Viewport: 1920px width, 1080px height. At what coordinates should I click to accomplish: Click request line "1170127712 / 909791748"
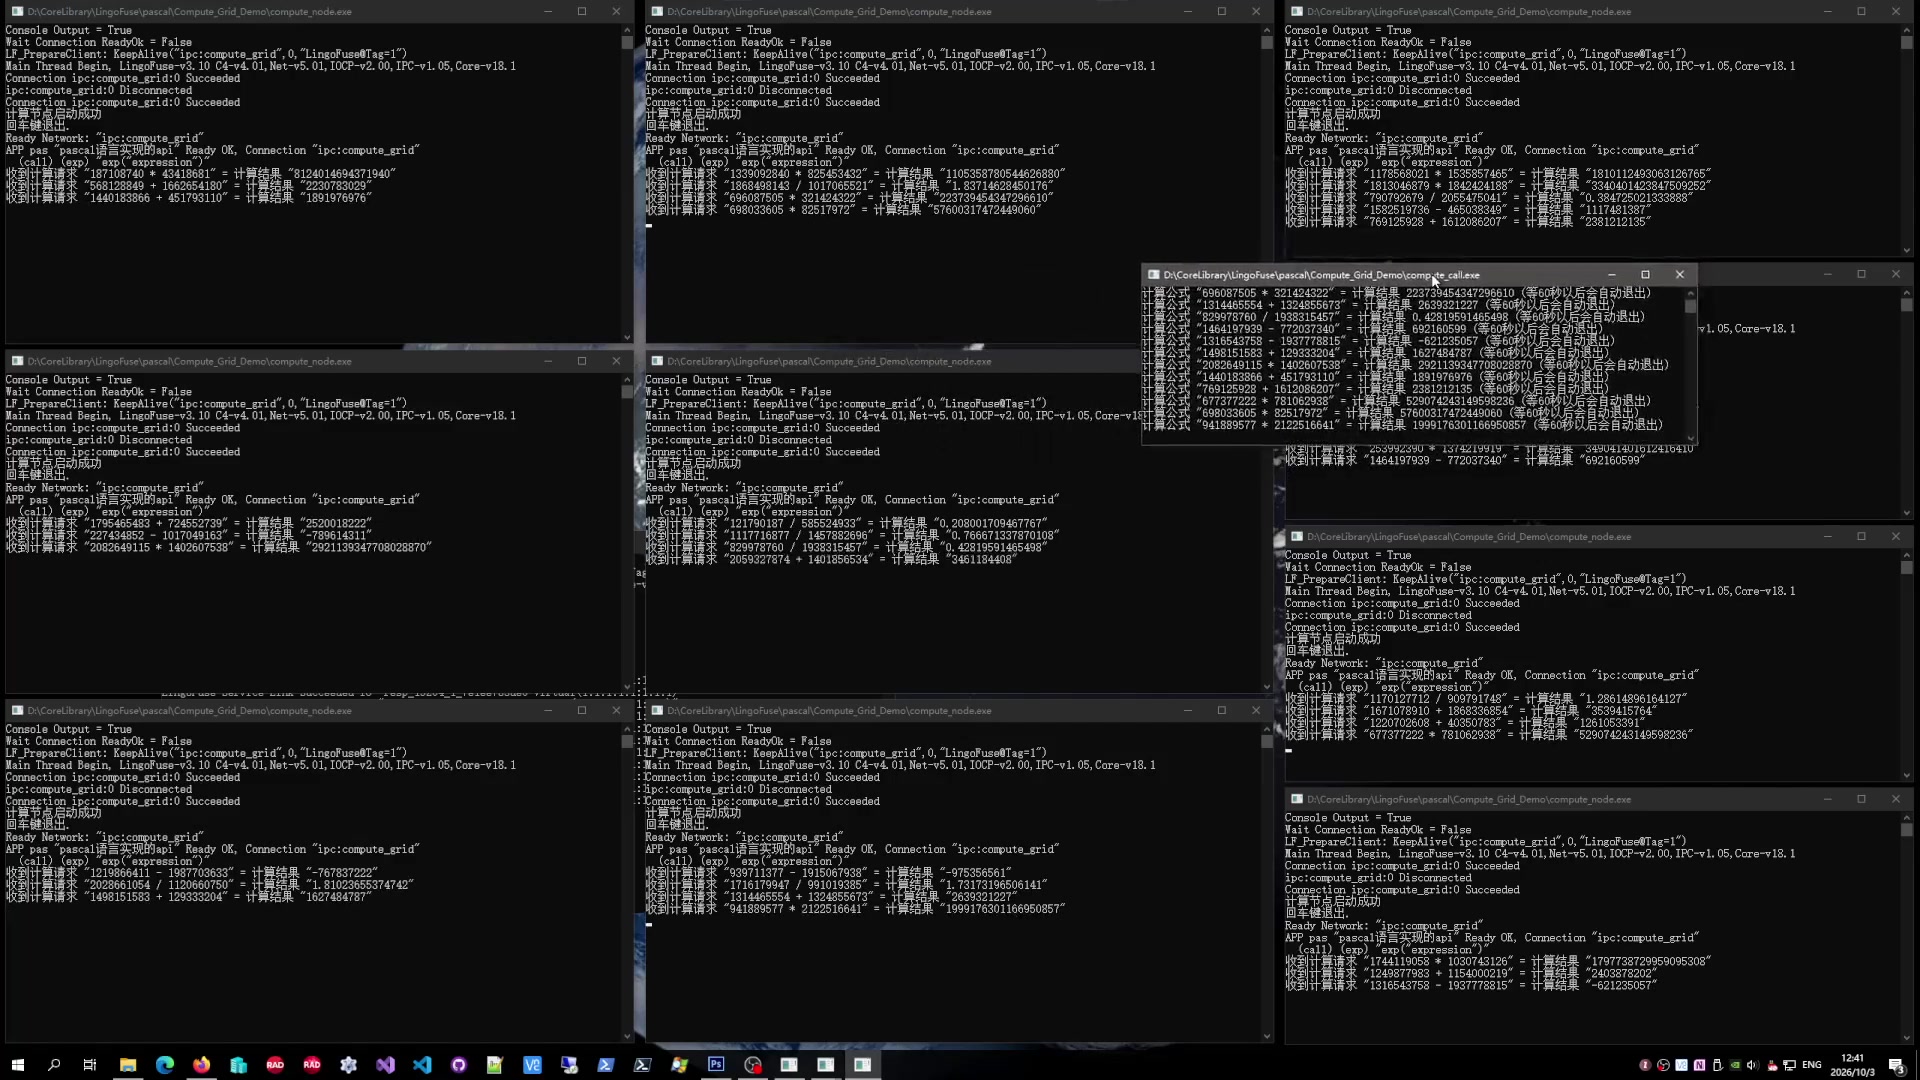[x=1486, y=699]
